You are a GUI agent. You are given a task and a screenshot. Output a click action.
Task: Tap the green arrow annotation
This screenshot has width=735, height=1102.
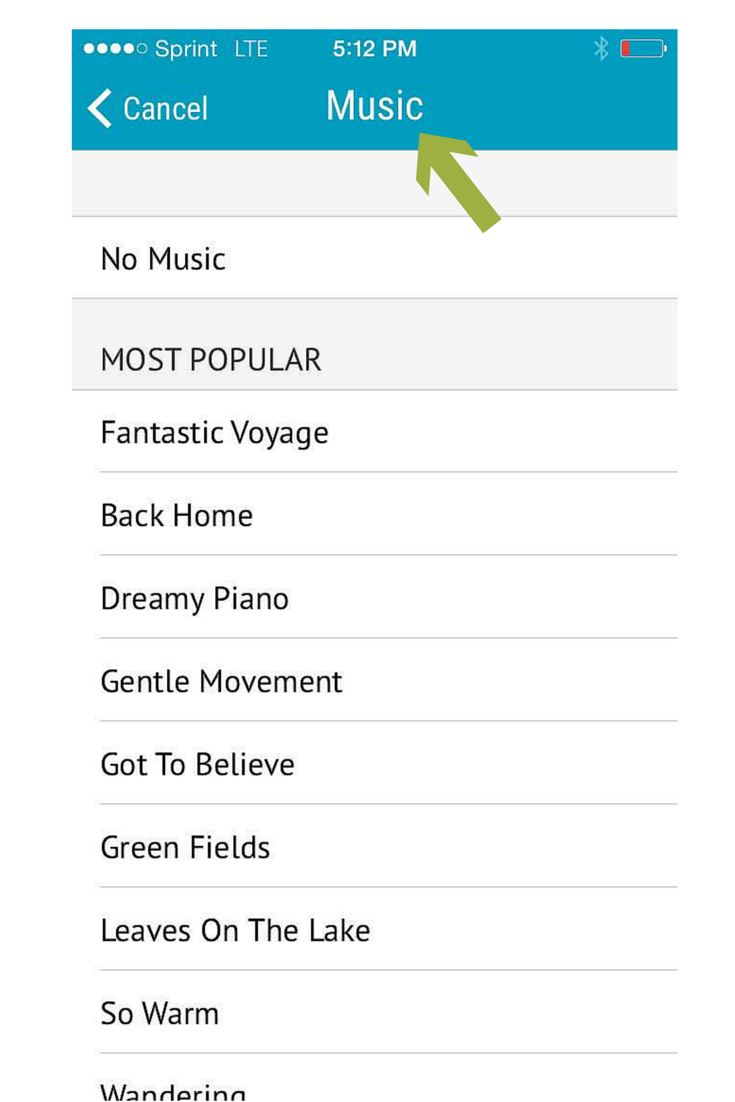457,181
